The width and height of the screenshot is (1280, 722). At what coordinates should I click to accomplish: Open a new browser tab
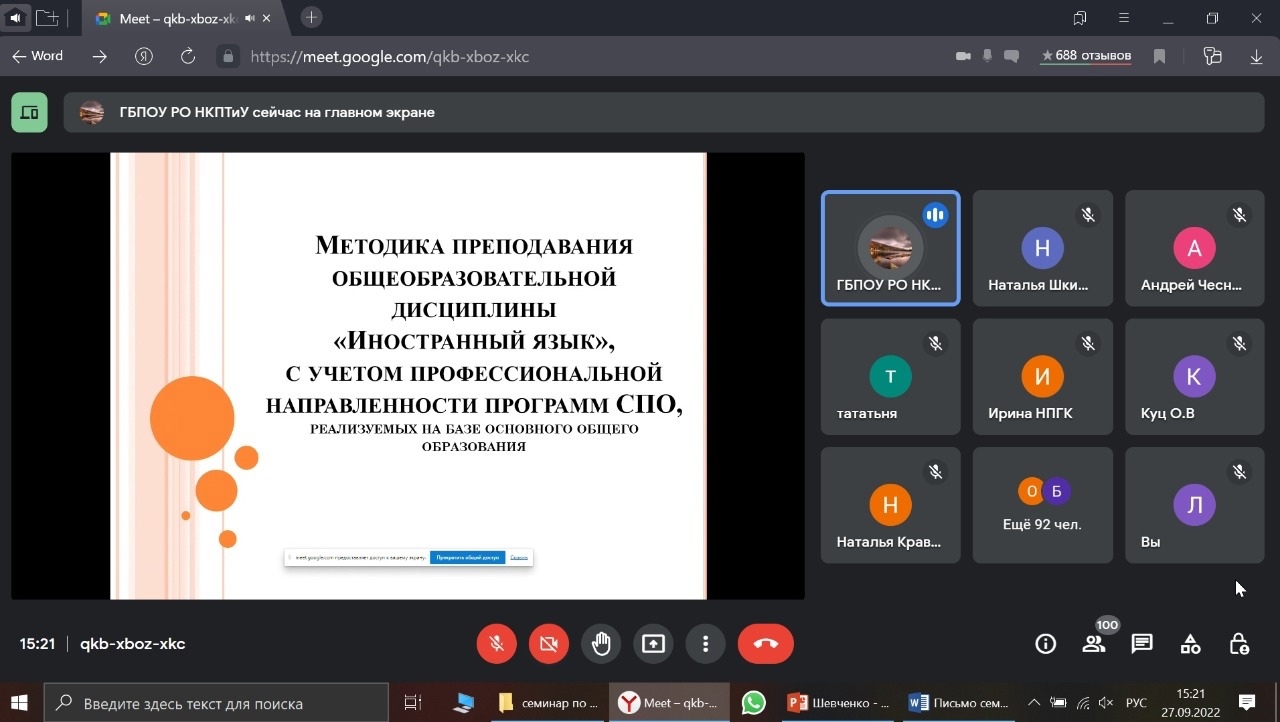pyautogui.click(x=312, y=18)
